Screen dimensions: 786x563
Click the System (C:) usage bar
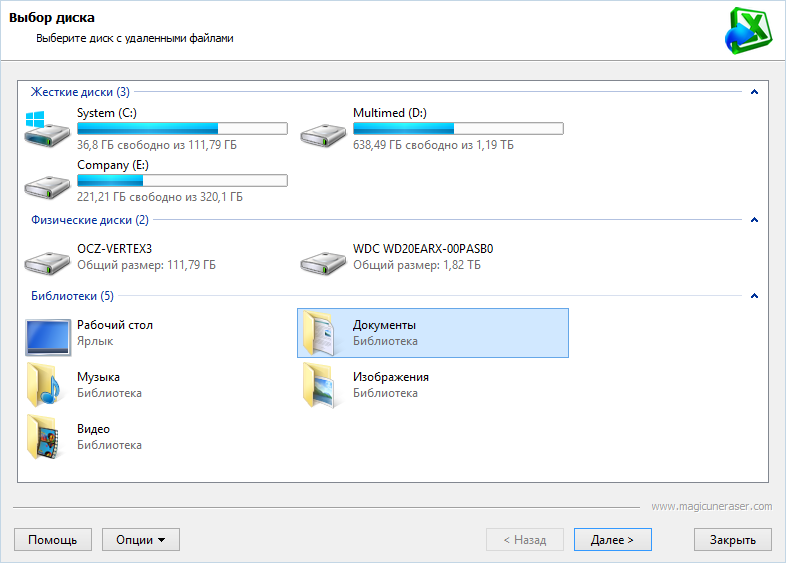[182, 129]
